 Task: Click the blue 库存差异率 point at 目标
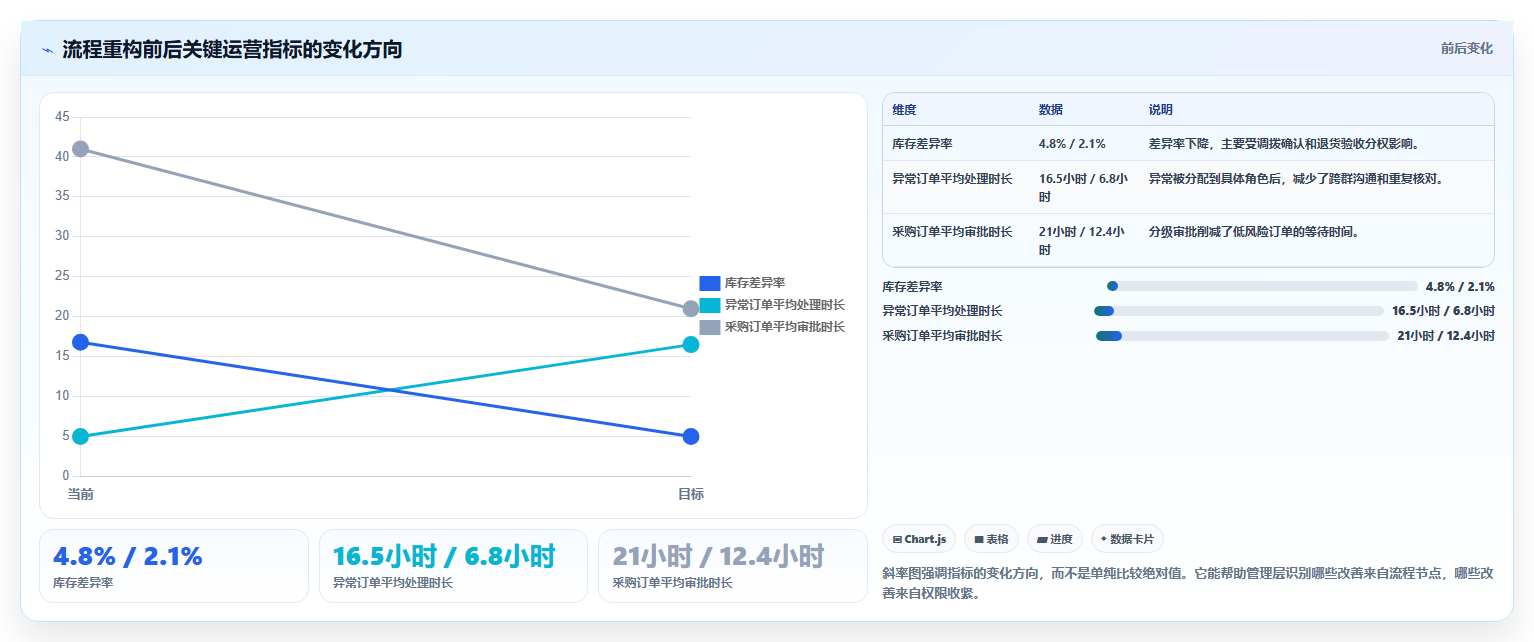pos(691,437)
